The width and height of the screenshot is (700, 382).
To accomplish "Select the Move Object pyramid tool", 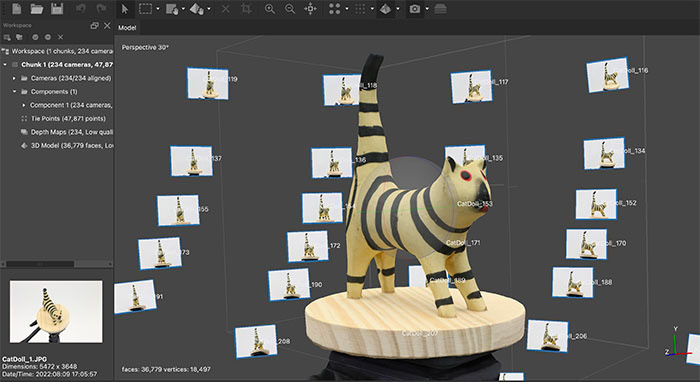I will pos(197,9).
